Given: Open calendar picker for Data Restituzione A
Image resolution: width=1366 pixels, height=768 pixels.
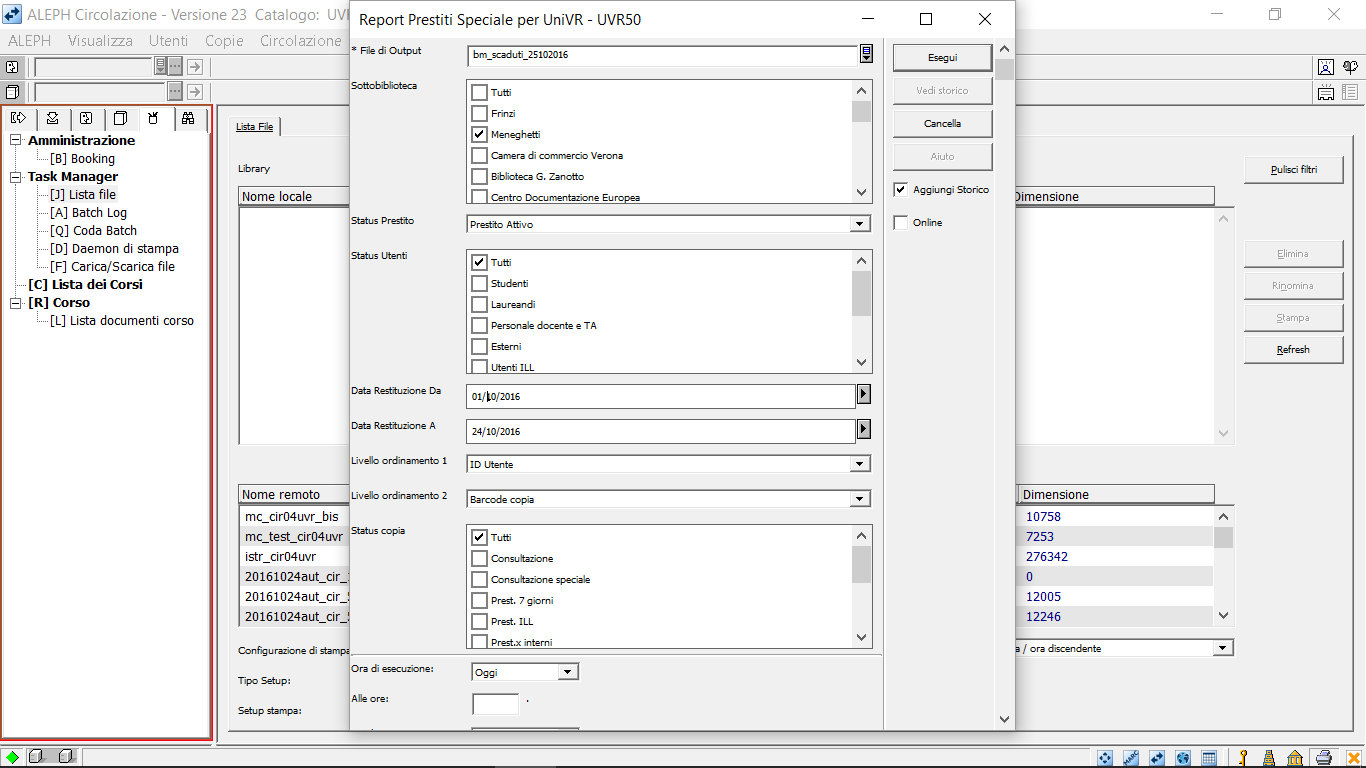Looking at the screenshot, I should [x=864, y=429].
